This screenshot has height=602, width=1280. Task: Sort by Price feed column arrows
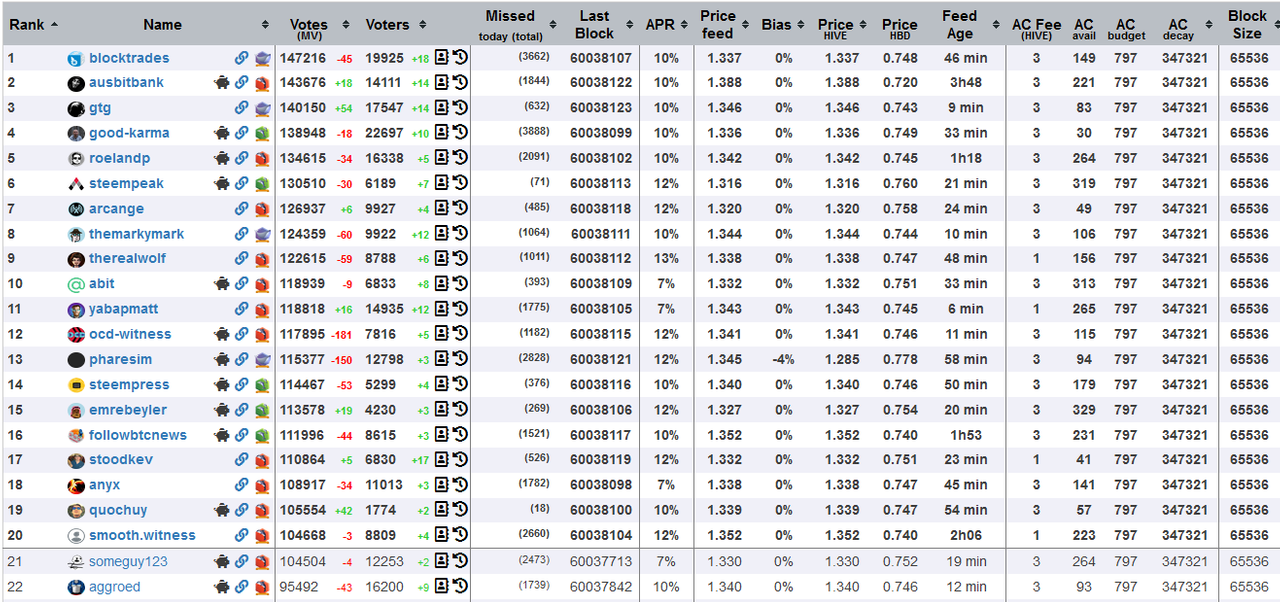pos(746,25)
